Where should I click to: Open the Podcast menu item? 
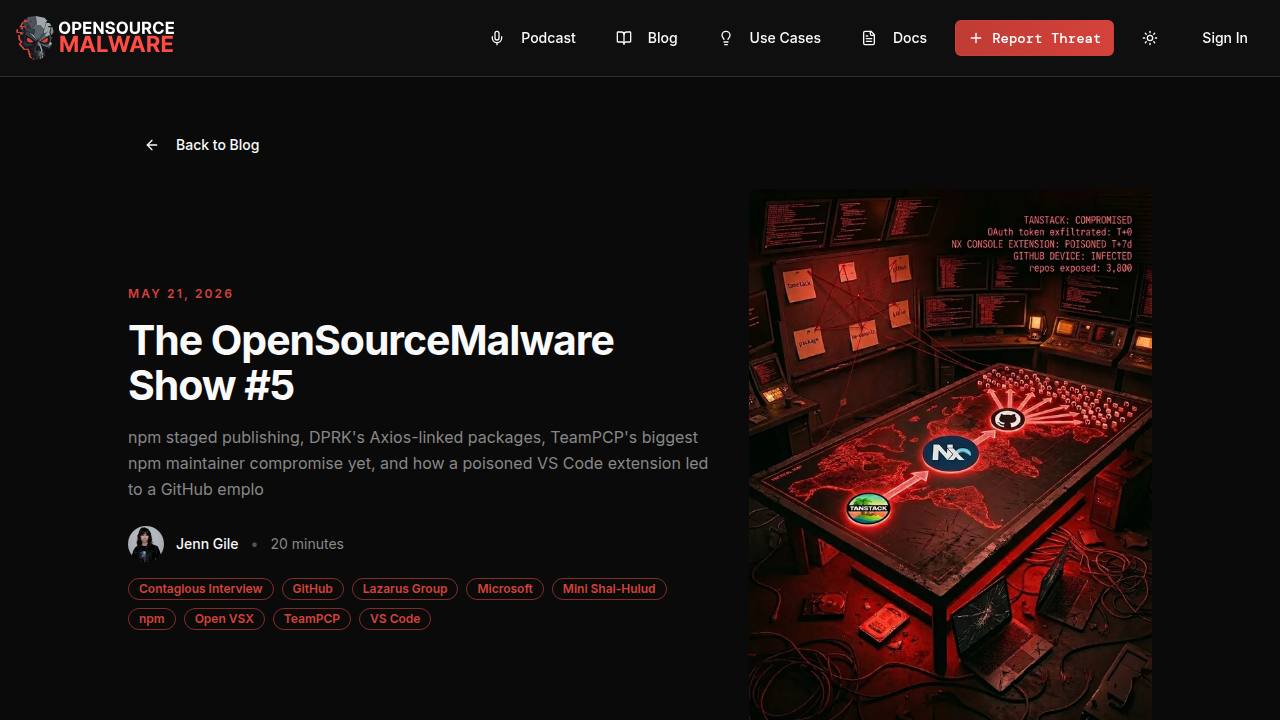pyautogui.click(x=534, y=38)
